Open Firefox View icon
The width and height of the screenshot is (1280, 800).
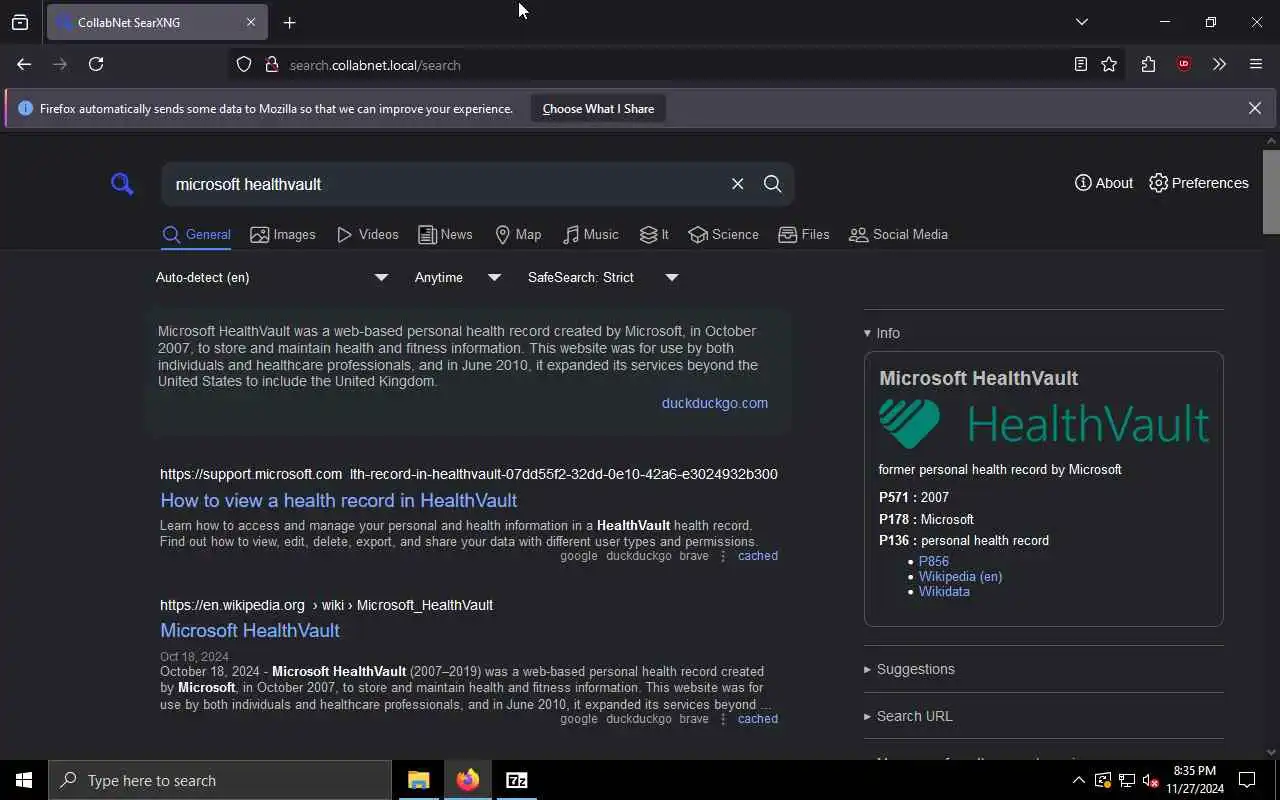(x=20, y=22)
